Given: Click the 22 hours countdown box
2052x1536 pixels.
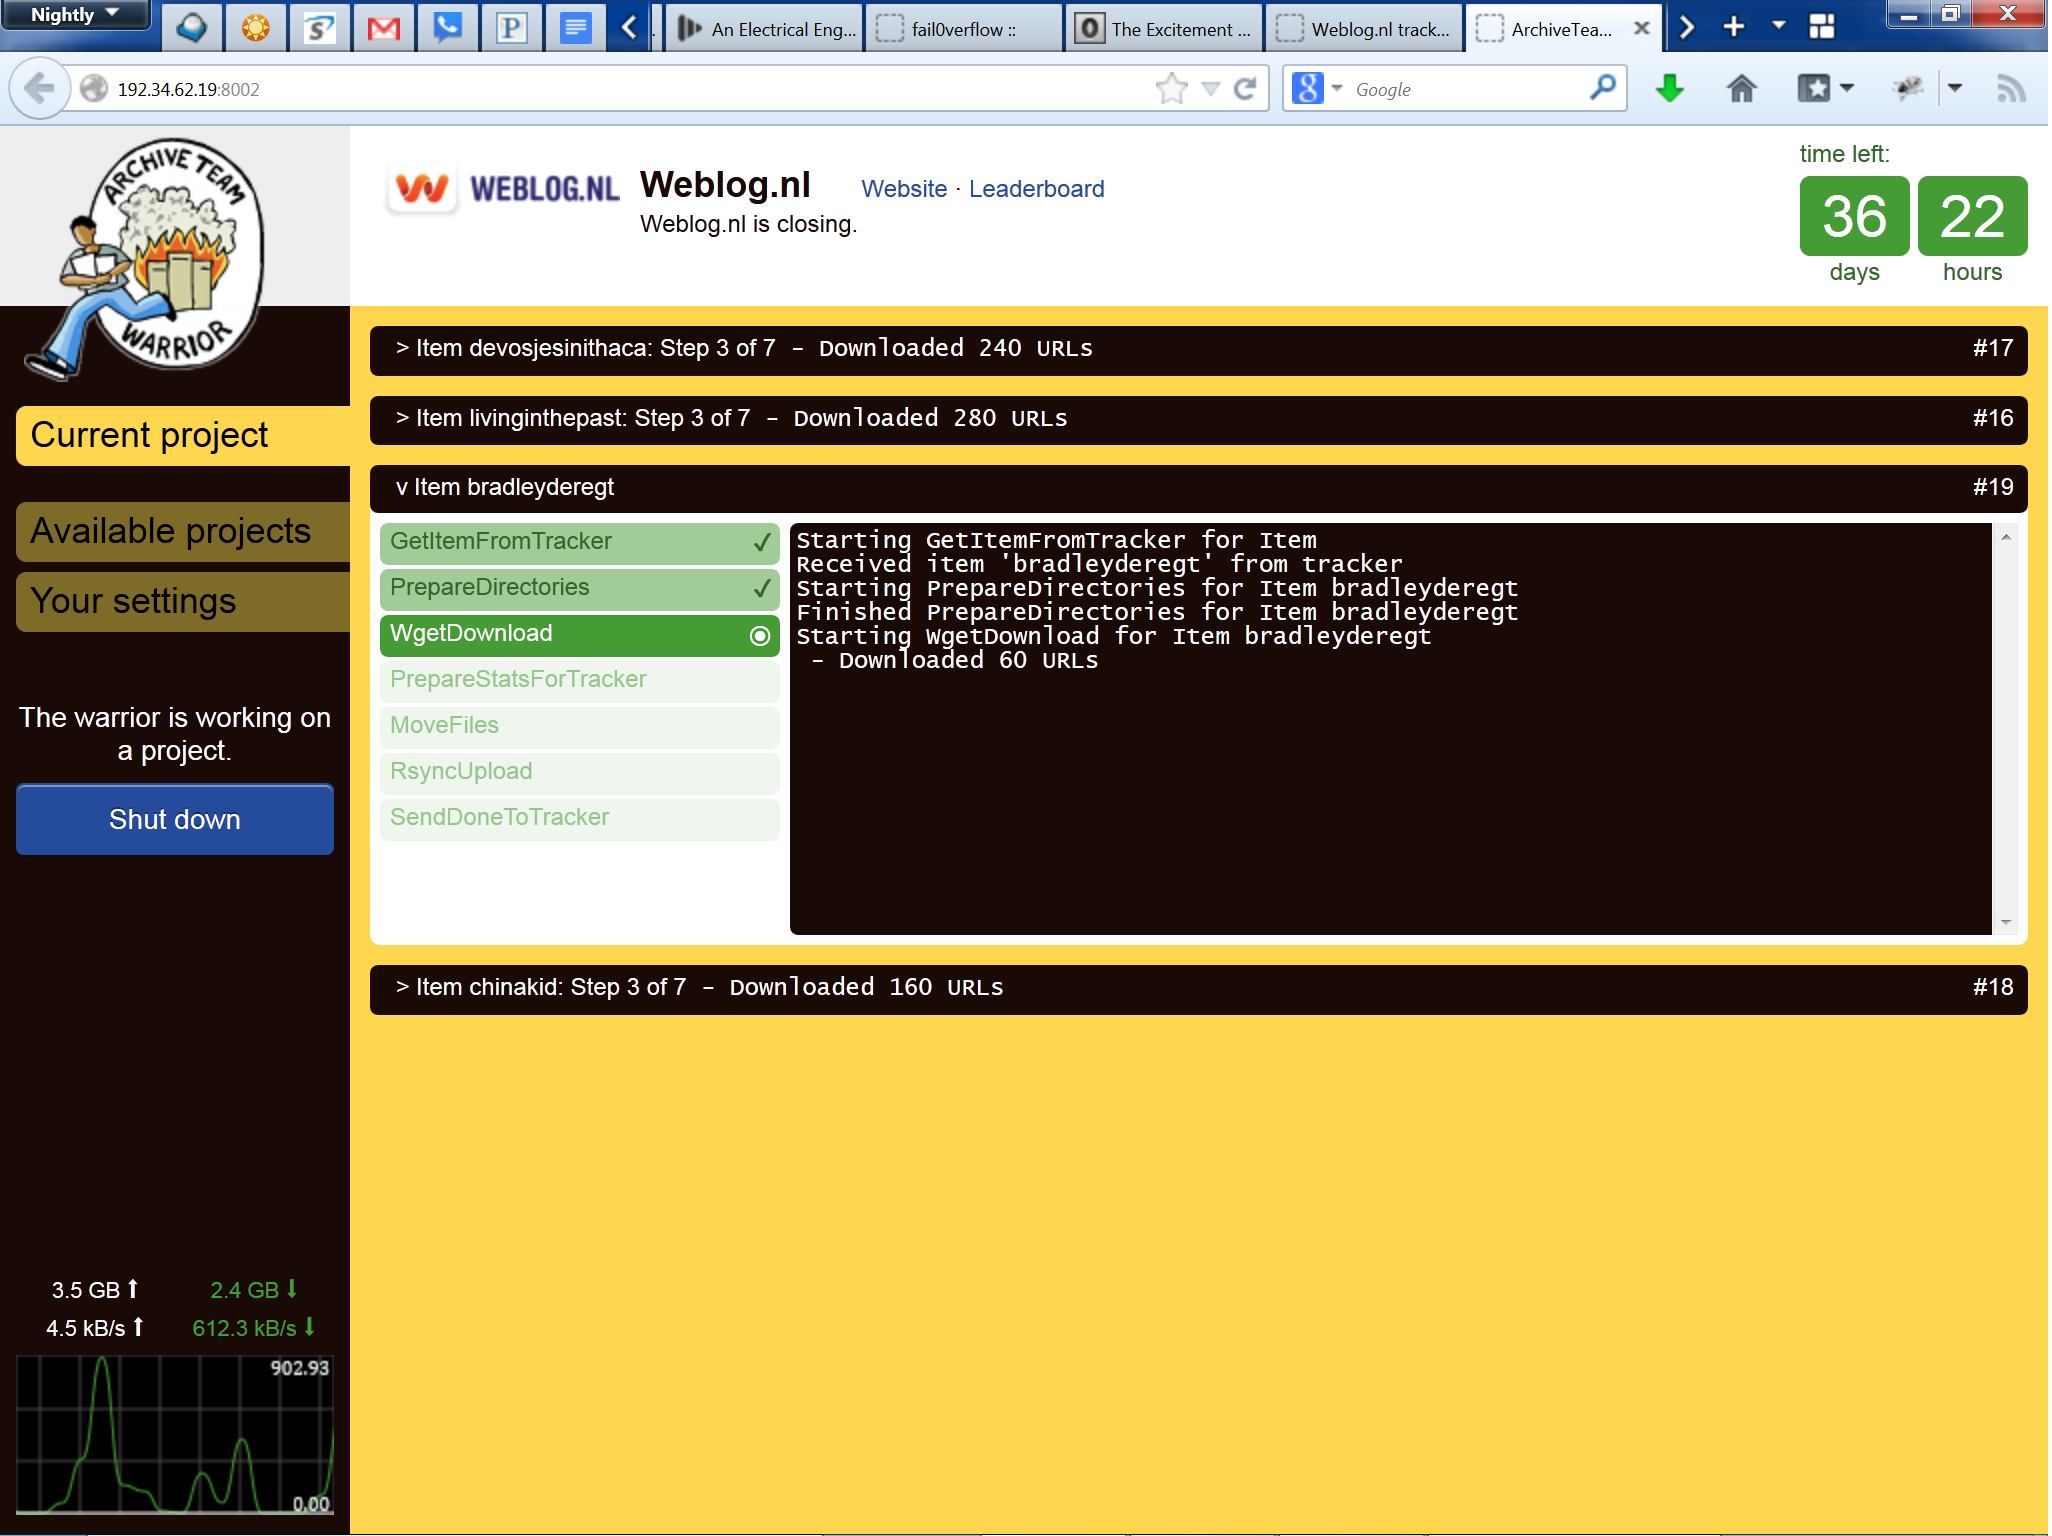Looking at the screenshot, I should (1972, 216).
